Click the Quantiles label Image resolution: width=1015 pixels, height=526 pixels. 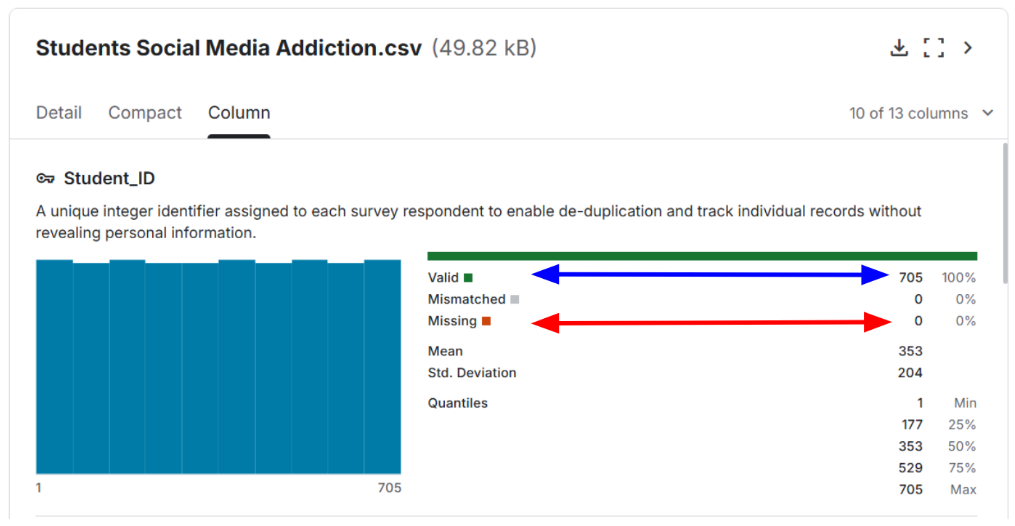pyautogui.click(x=457, y=403)
